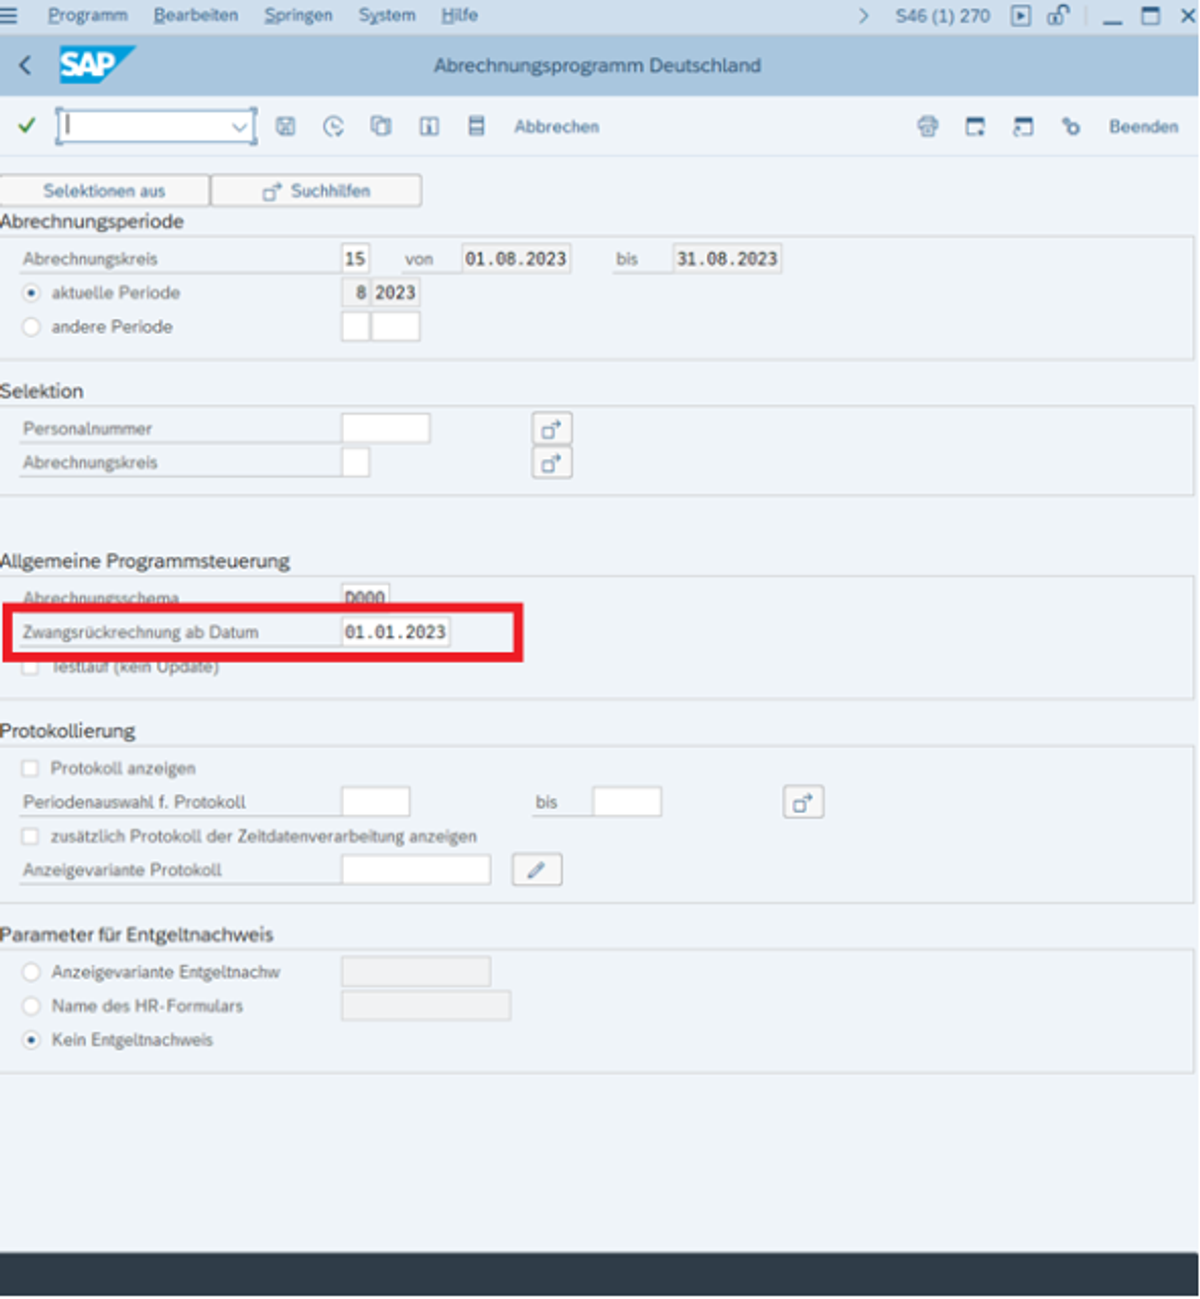The width and height of the screenshot is (1200, 1299).
Task: Open the command field dropdown arrow
Action: coord(239,127)
